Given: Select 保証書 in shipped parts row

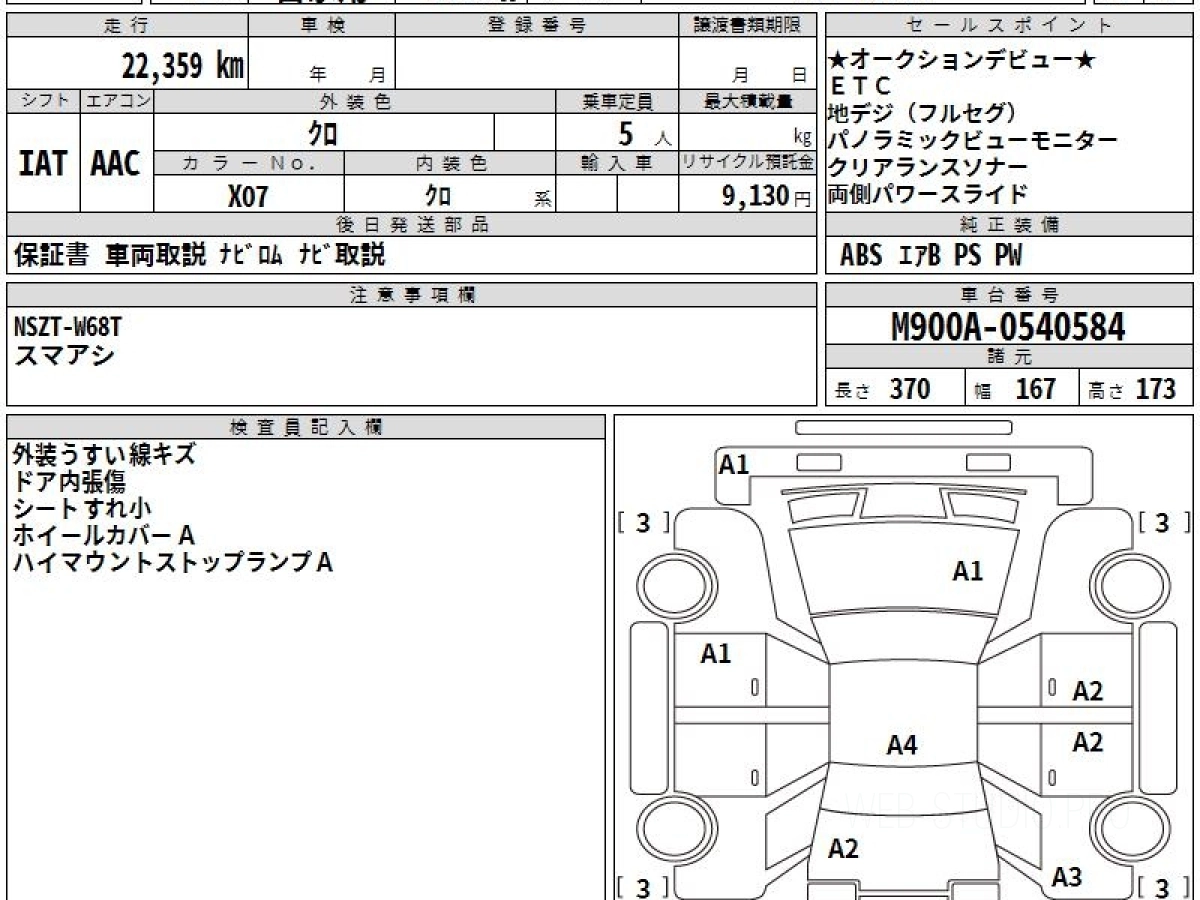Looking at the screenshot, I should 52,255.
